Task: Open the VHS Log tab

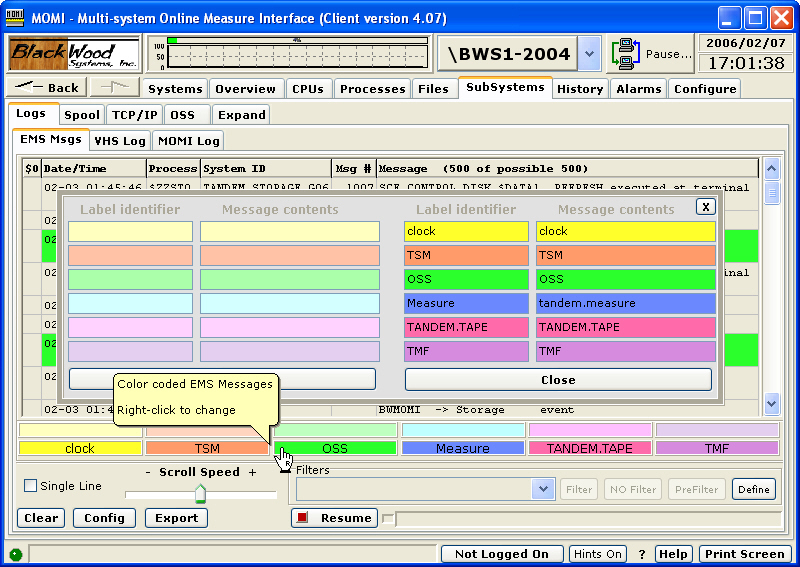Action: [x=120, y=141]
